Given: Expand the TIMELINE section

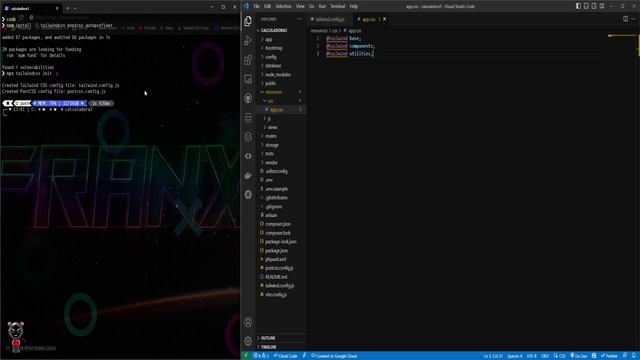Looking at the screenshot, I should 281,347.
